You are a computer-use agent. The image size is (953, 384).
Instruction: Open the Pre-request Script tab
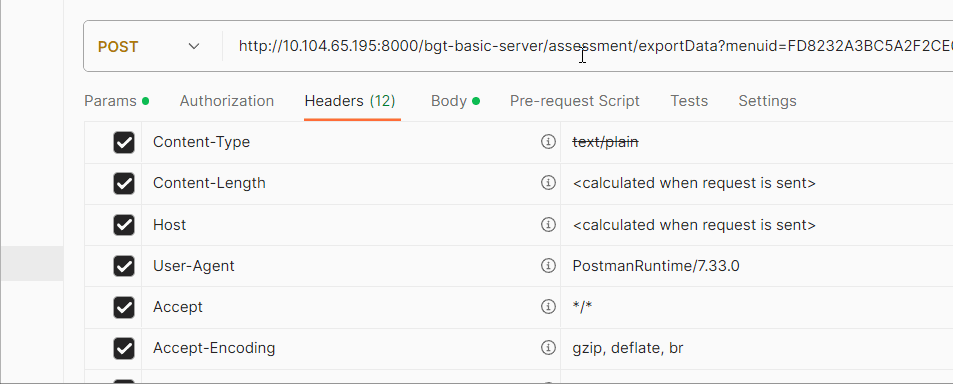[x=574, y=101]
